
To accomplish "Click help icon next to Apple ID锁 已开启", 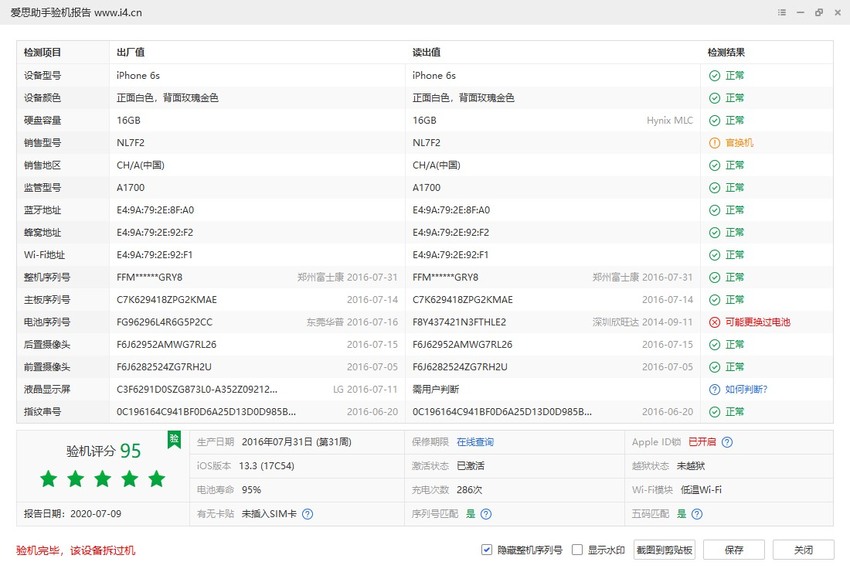I will click(727, 442).
